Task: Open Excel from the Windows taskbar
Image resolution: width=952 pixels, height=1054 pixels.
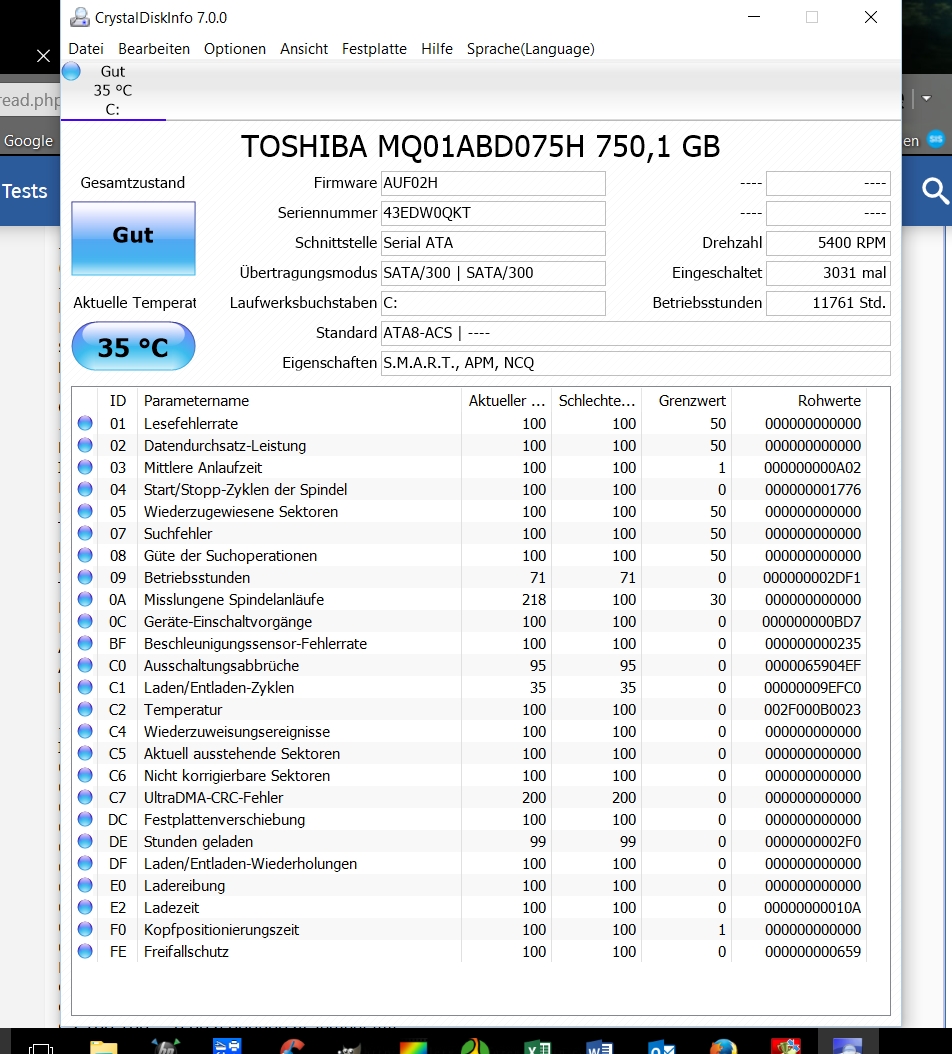Action: (539, 1046)
